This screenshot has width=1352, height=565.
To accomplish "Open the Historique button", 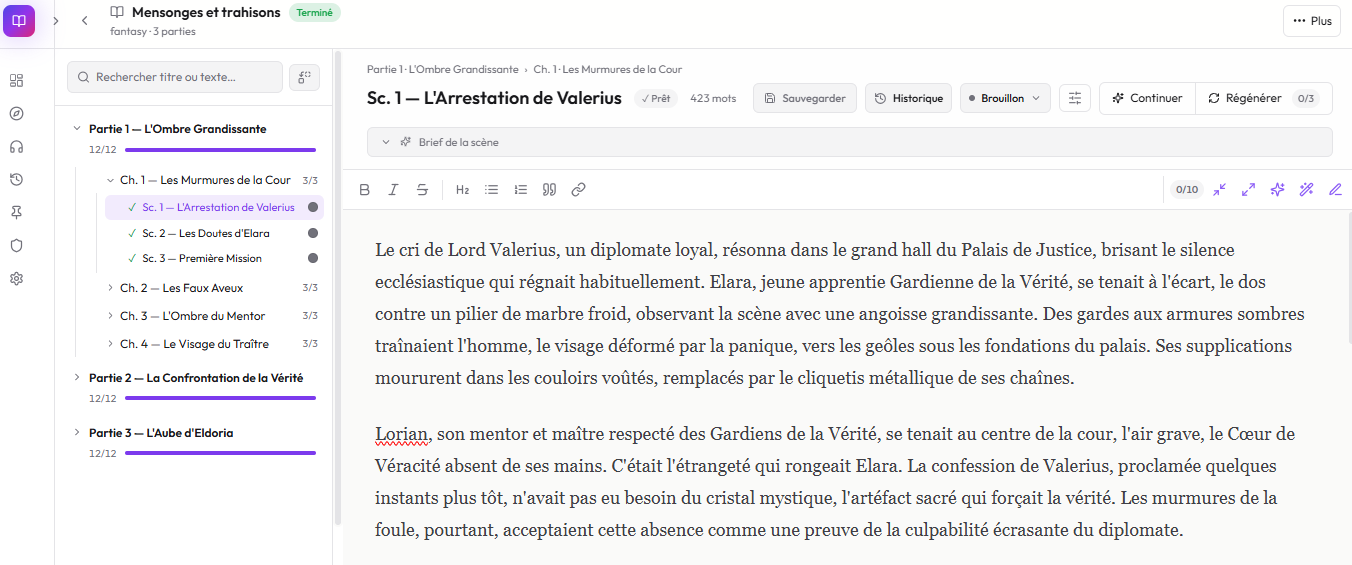I will point(908,98).
